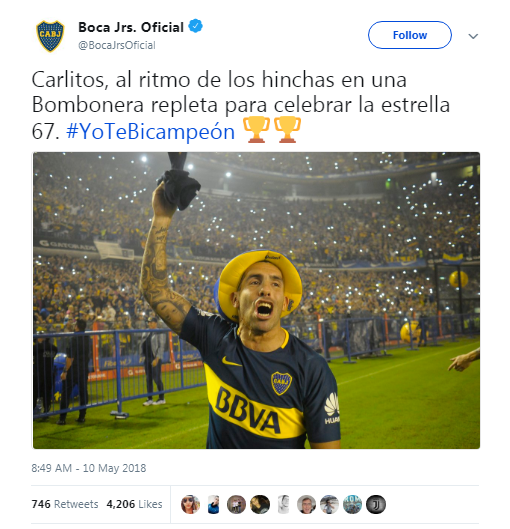Image resolution: width=510 pixels, height=529 pixels.
Task: Click the second trophy emoji
Action: click(x=287, y=130)
